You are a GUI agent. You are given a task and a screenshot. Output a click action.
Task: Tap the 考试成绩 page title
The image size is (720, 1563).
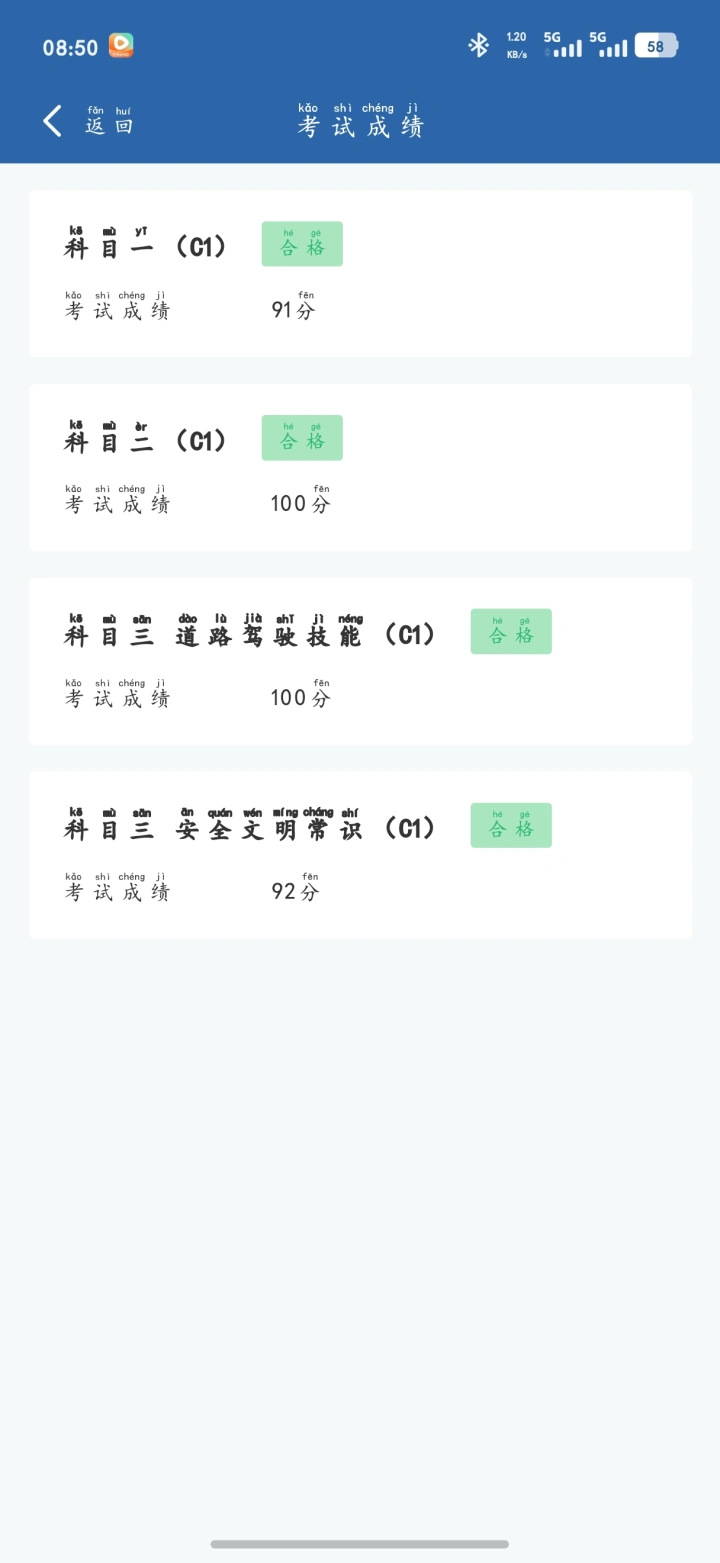pyautogui.click(x=360, y=124)
